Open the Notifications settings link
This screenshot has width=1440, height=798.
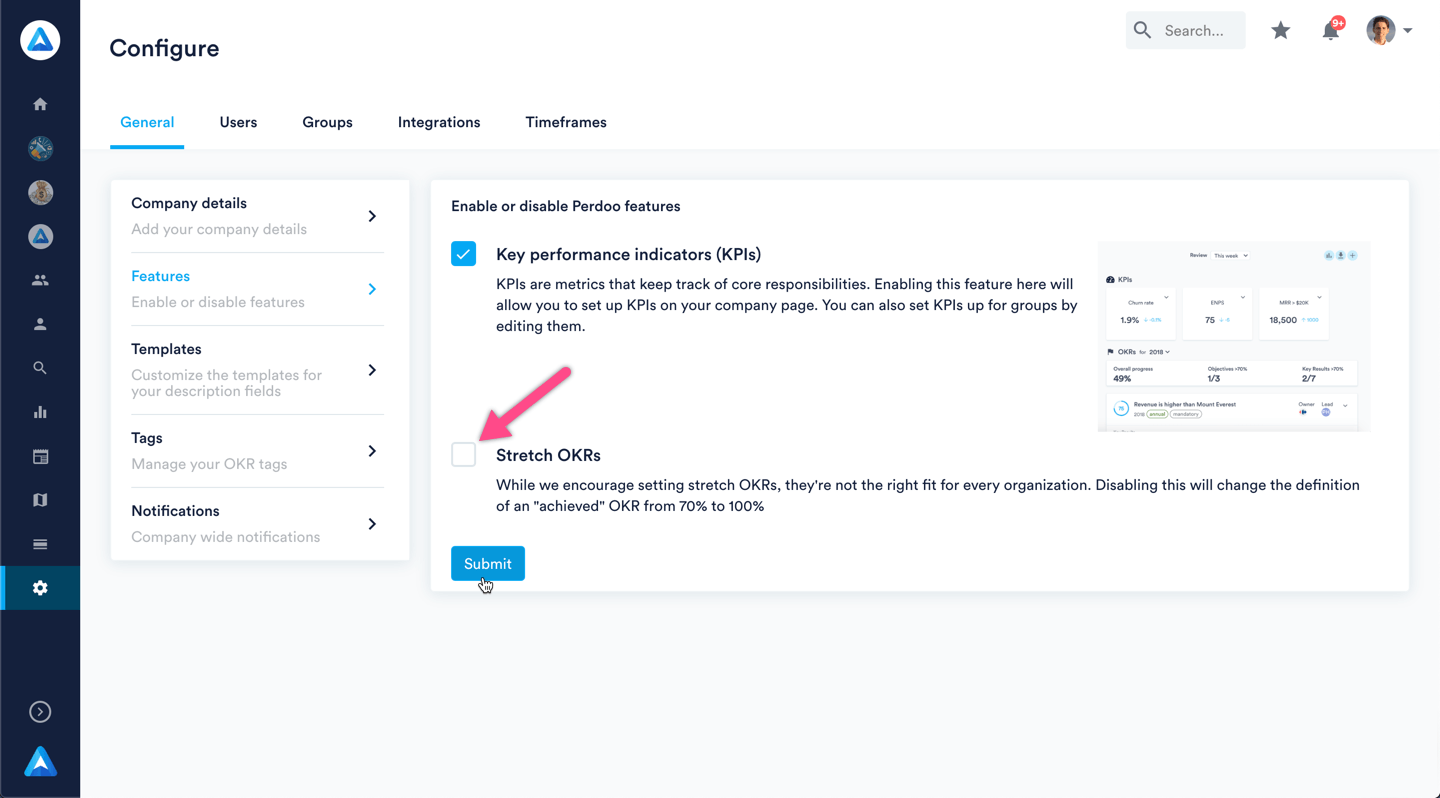coord(258,524)
